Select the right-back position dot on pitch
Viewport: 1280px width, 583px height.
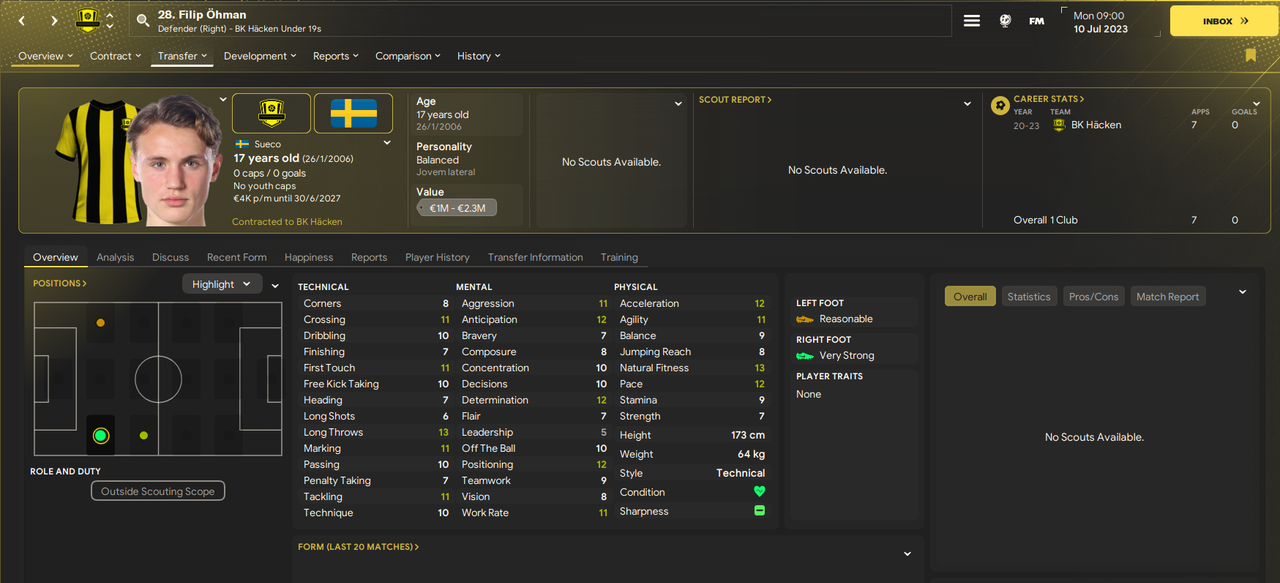[100, 435]
